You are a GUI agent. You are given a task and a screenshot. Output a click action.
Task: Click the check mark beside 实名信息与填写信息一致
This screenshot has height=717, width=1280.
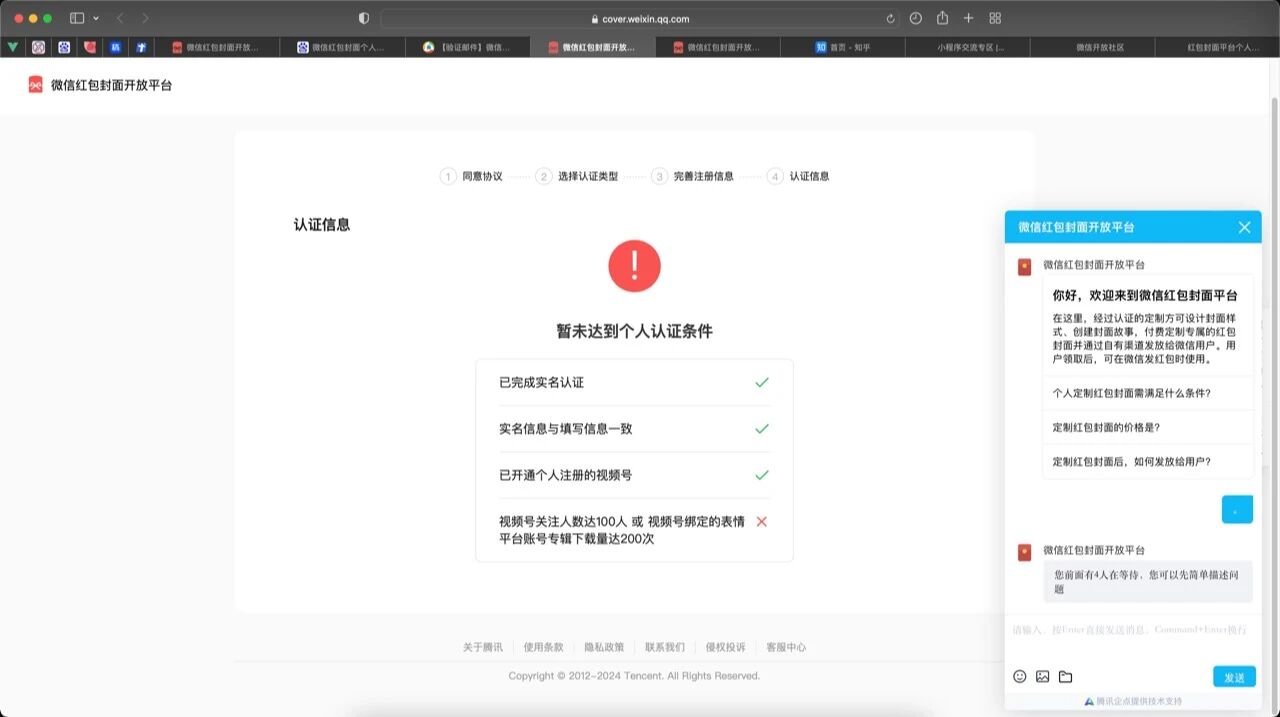pyautogui.click(x=762, y=428)
